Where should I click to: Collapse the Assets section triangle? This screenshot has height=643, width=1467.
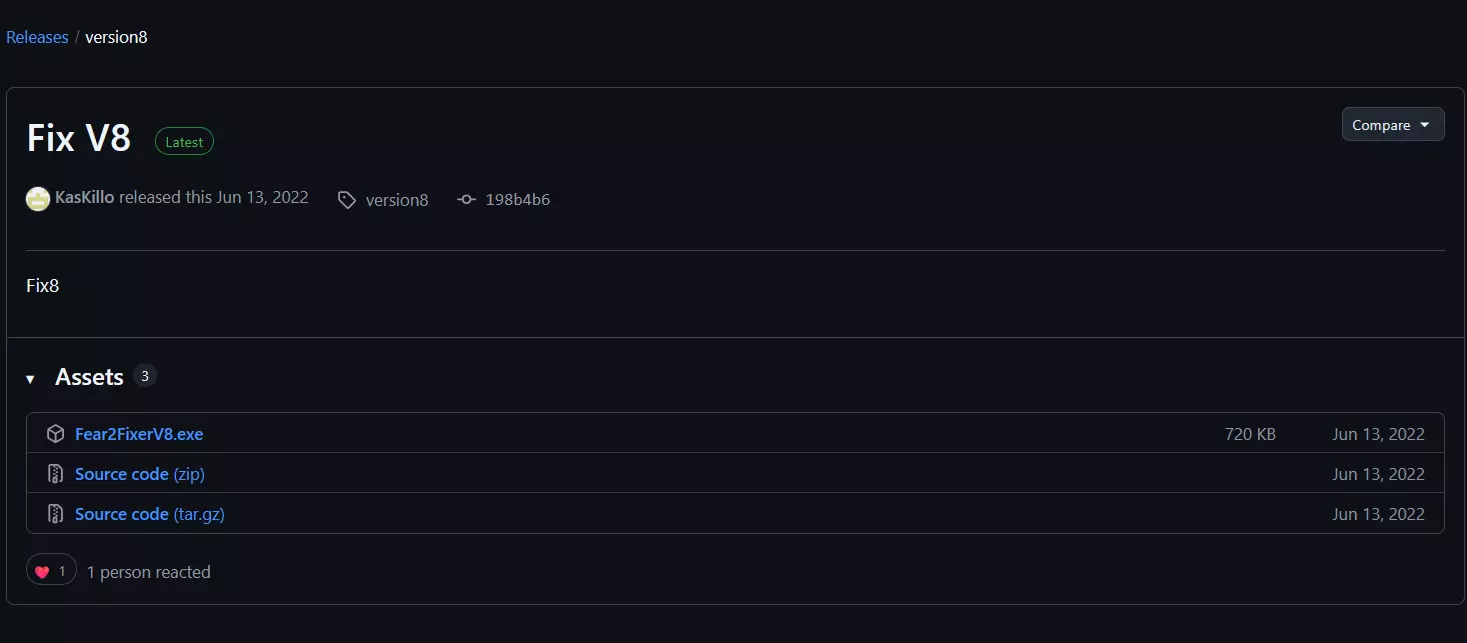point(30,379)
